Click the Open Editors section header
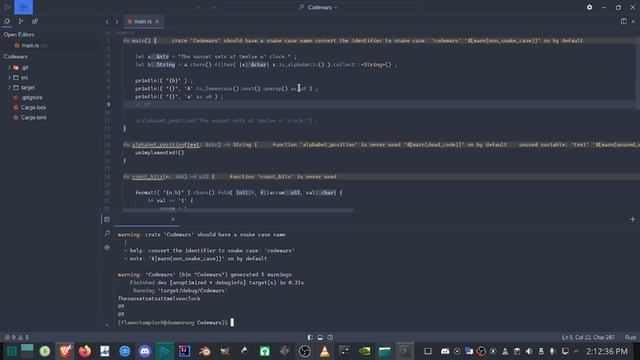Image resolution: width=640 pixels, height=360 pixels. 19,35
